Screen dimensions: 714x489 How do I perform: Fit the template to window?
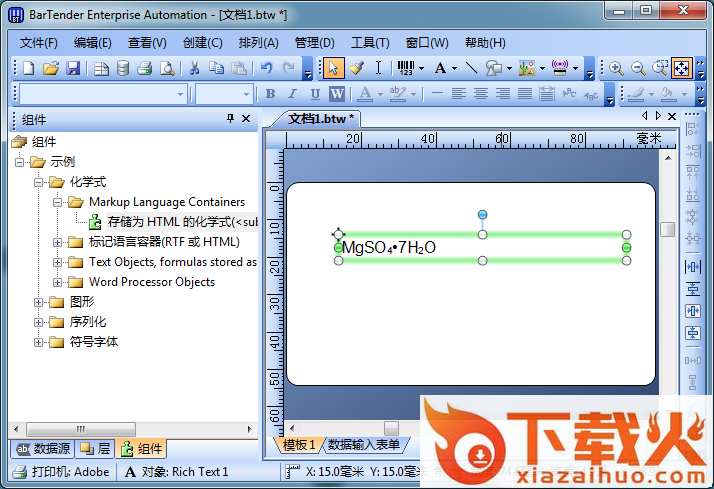click(682, 68)
